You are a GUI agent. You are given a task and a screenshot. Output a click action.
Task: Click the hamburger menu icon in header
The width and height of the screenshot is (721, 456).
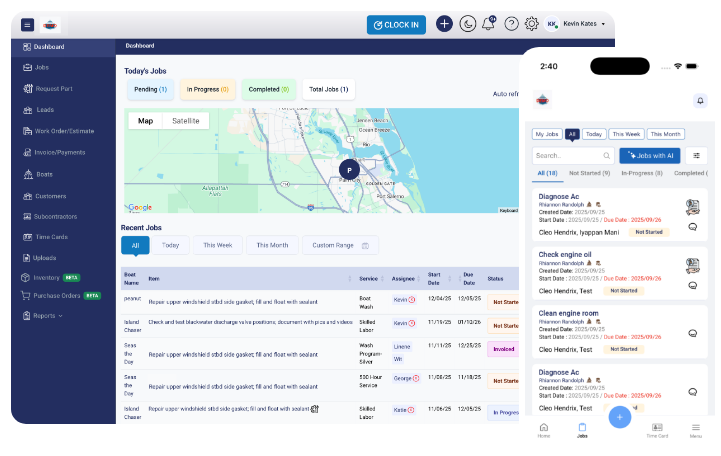27,24
